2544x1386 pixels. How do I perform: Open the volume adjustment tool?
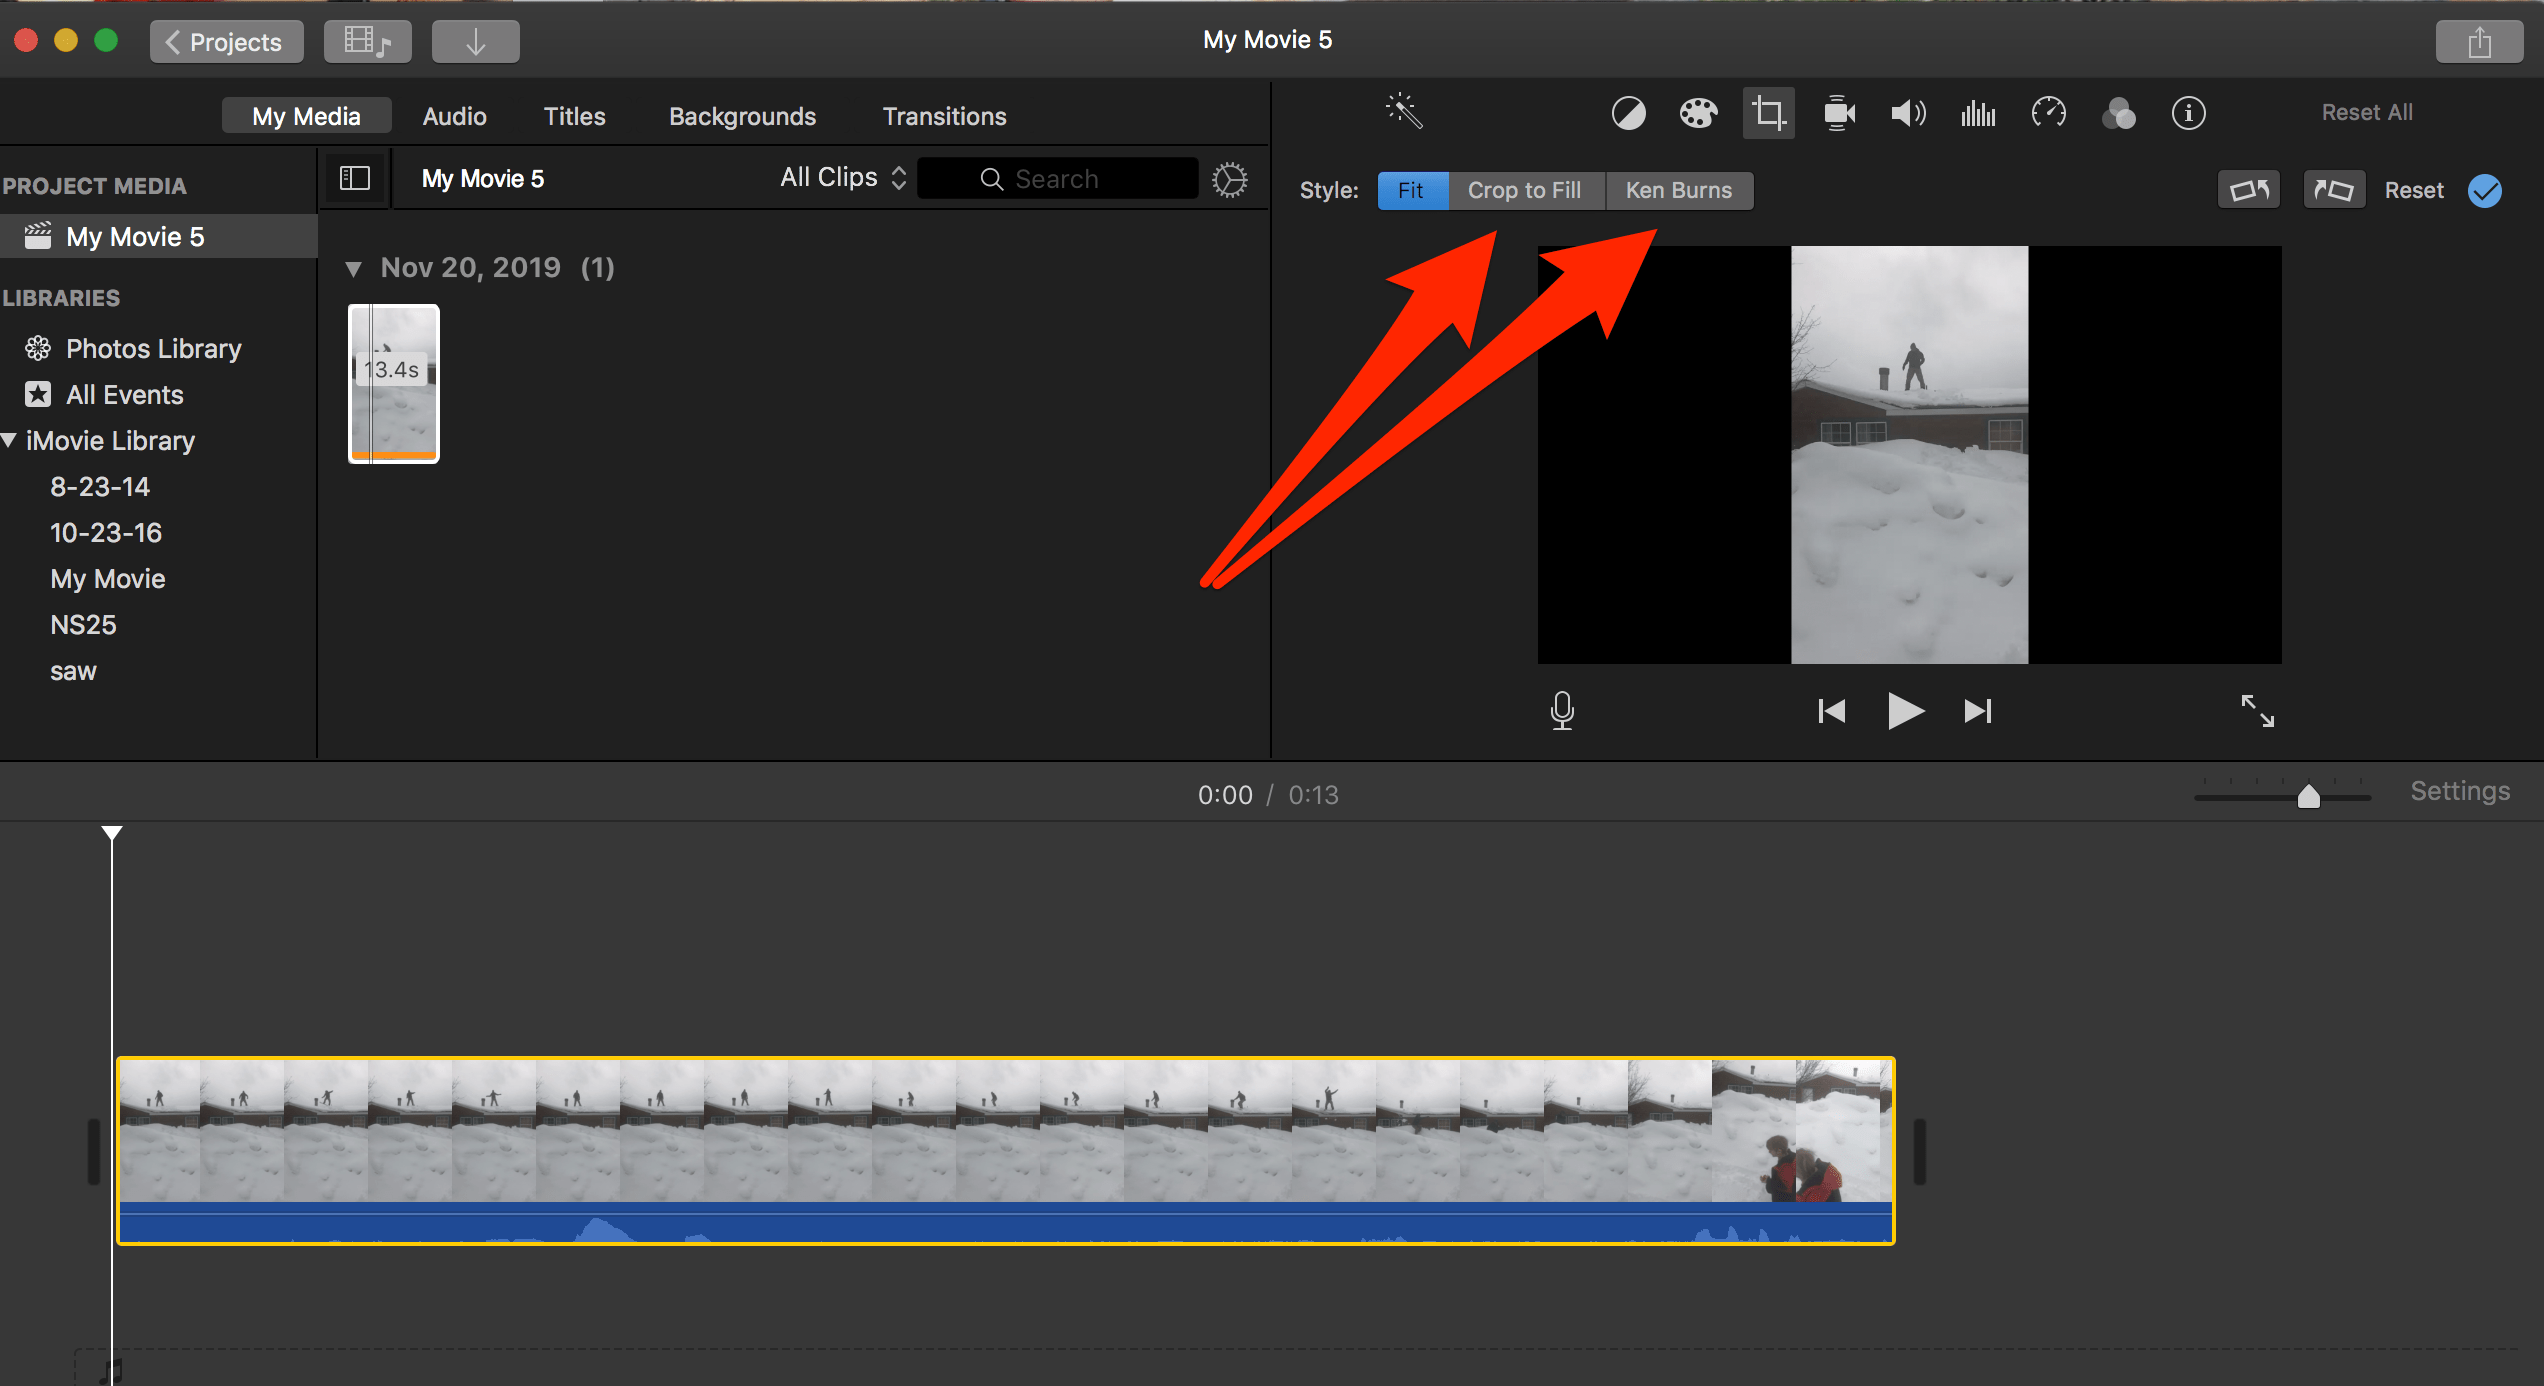(x=1908, y=113)
